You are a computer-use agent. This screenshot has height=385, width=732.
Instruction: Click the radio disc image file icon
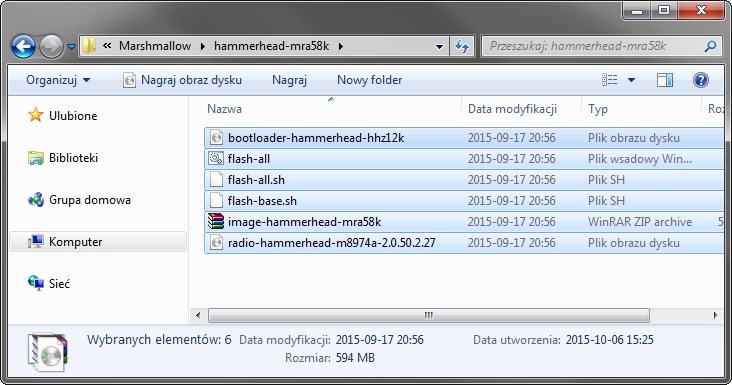(216, 243)
